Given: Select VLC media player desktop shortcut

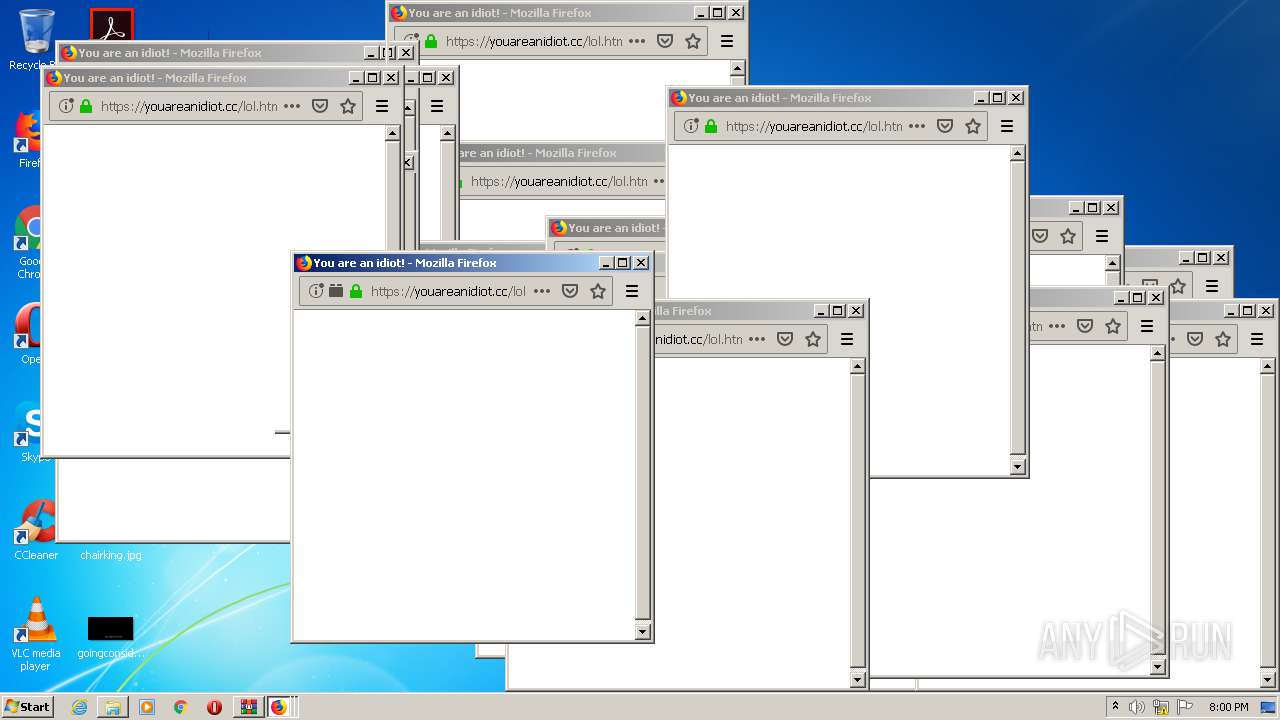Looking at the screenshot, I should point(36,634).
